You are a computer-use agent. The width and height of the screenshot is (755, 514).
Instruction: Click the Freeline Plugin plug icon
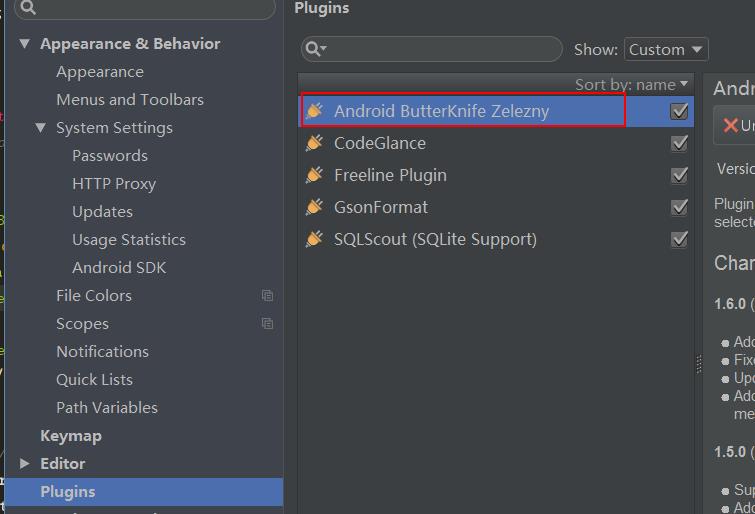click(x=314, y=175)
